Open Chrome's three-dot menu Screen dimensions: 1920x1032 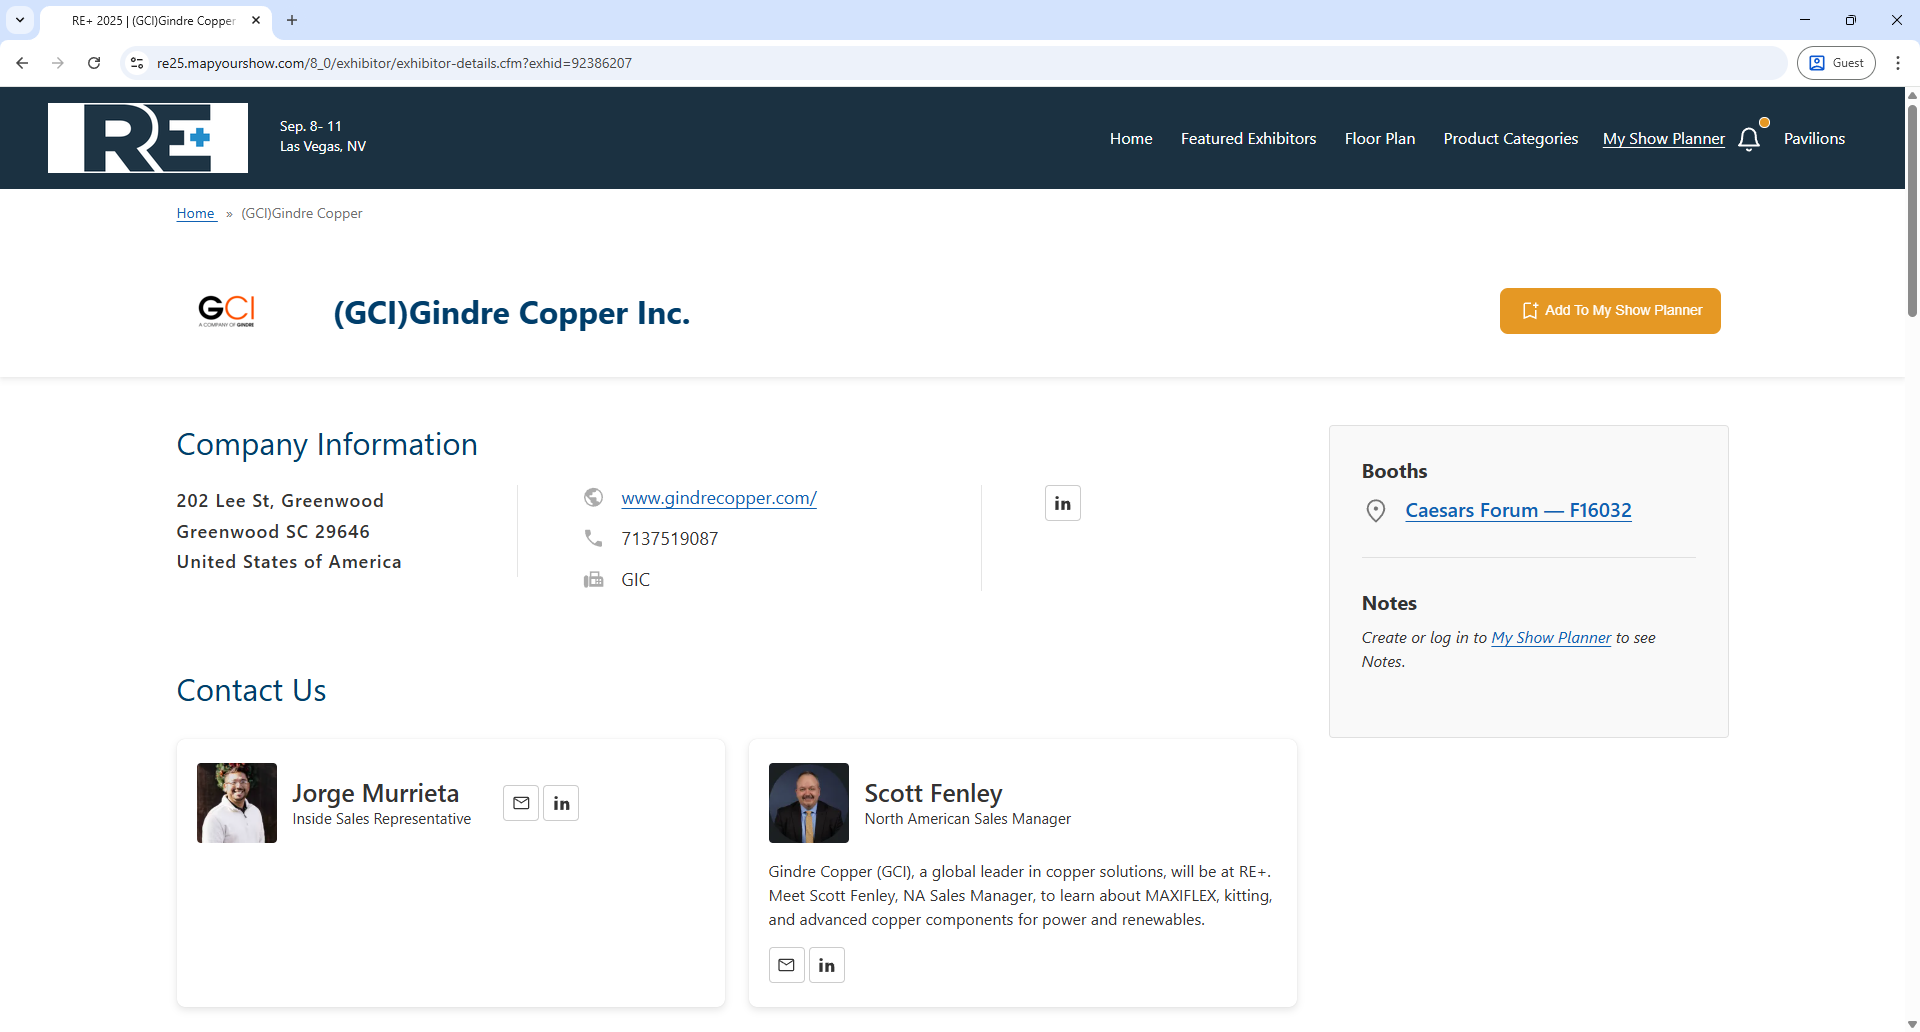(x=1899, y=62)
